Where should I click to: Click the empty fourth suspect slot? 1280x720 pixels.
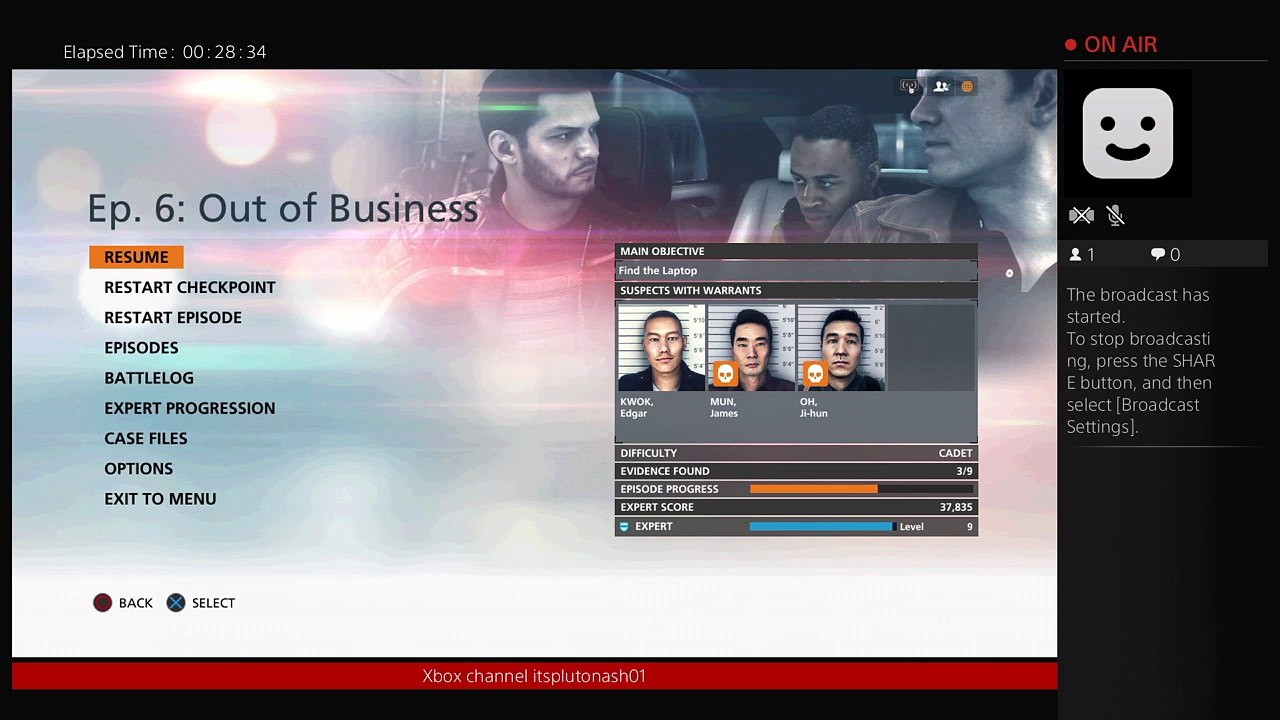pyautogui.click(x=931, y=348)
